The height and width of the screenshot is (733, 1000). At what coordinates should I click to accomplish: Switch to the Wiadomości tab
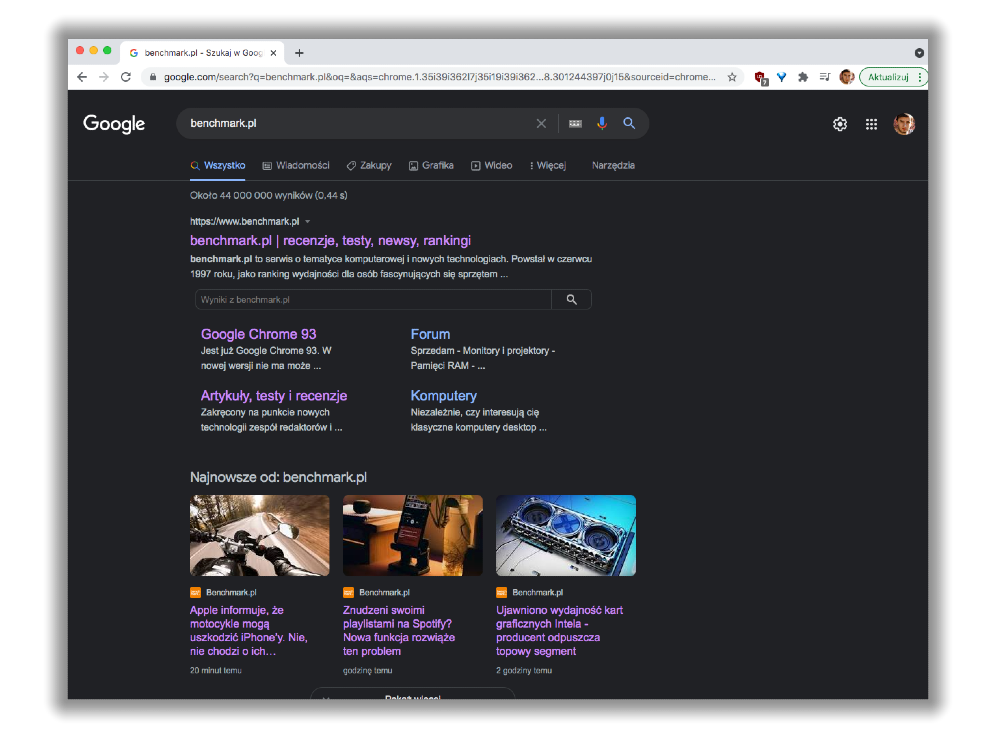coord(296,166)
